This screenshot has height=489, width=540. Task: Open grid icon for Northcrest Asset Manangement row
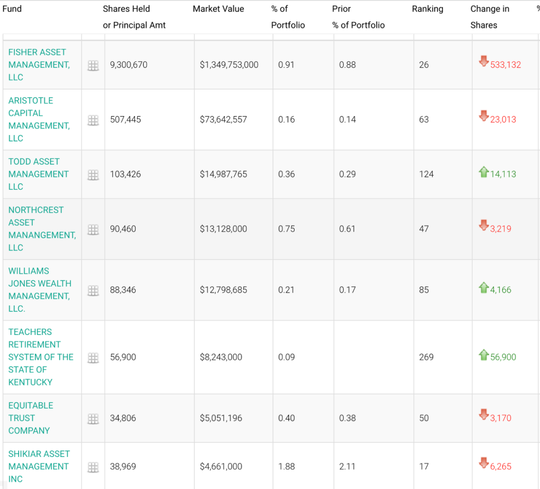(93, 229)
